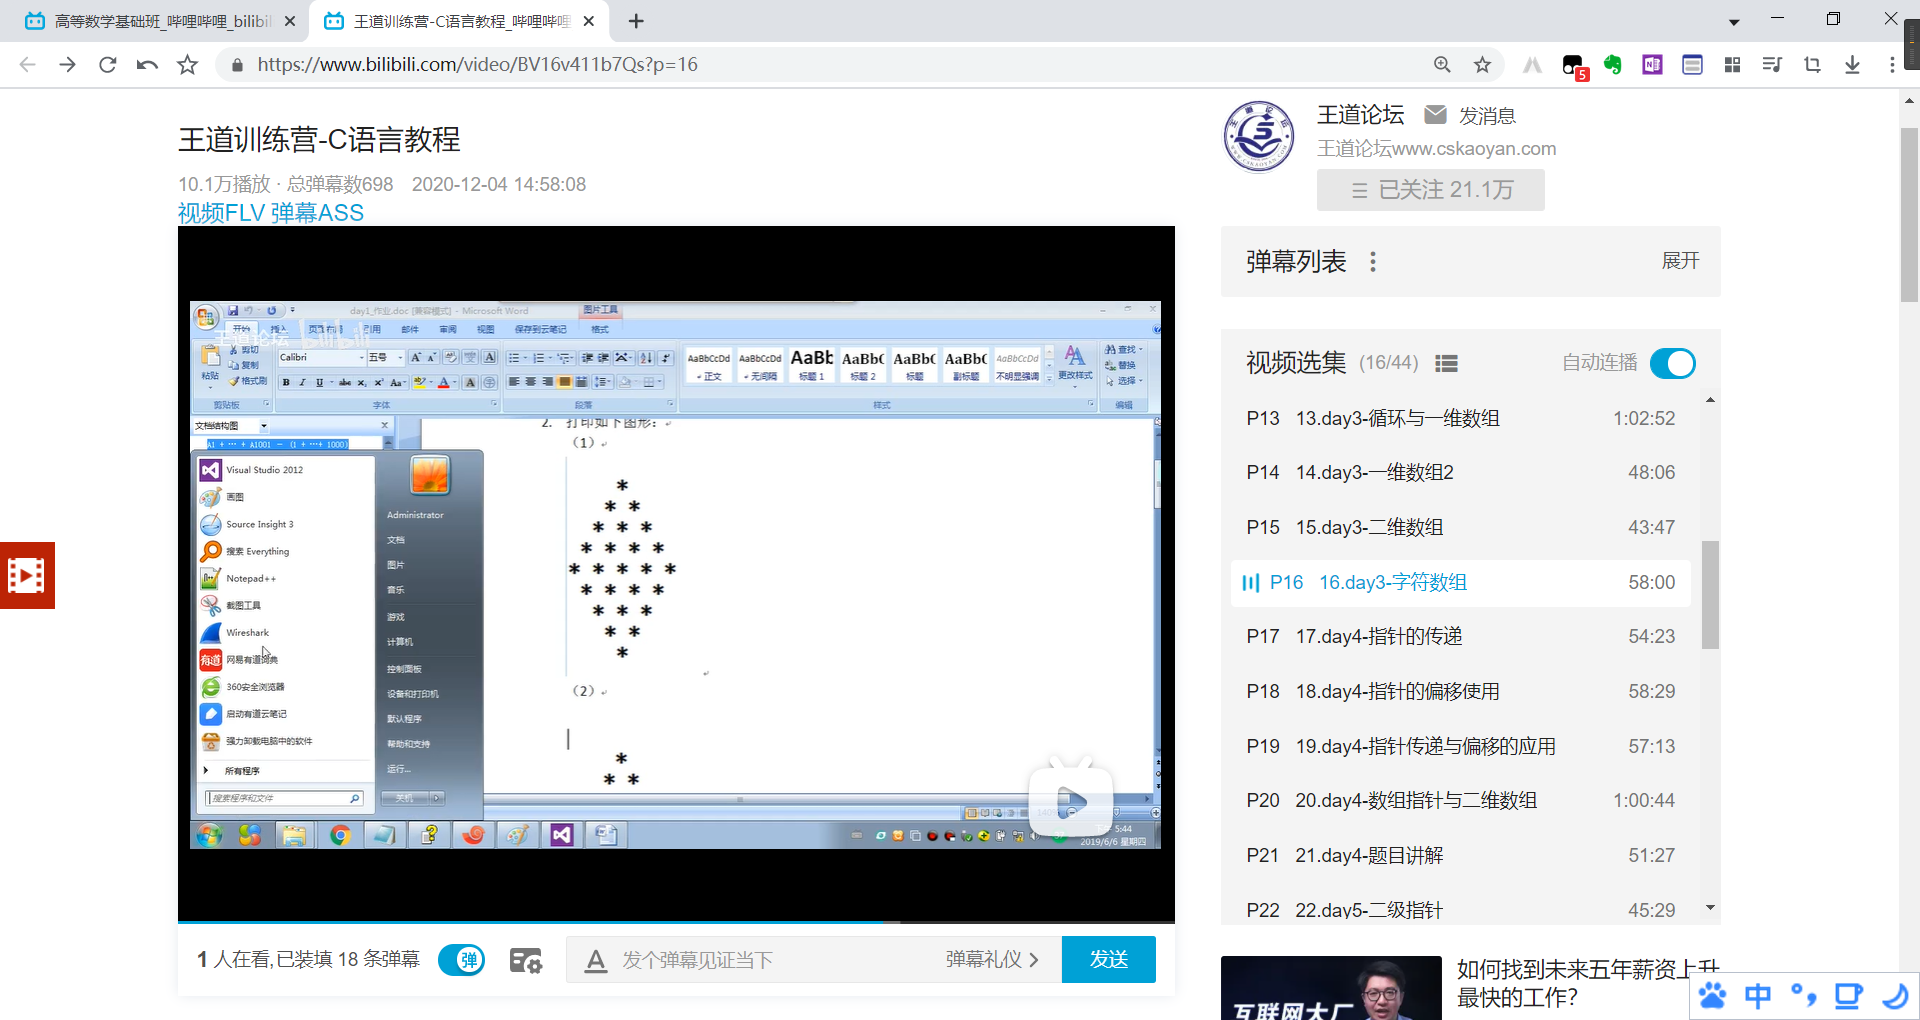This screenshot has width=1920, height=1020.
Task: Click the undo arrow in the browser toolbar
Action: 147,65
